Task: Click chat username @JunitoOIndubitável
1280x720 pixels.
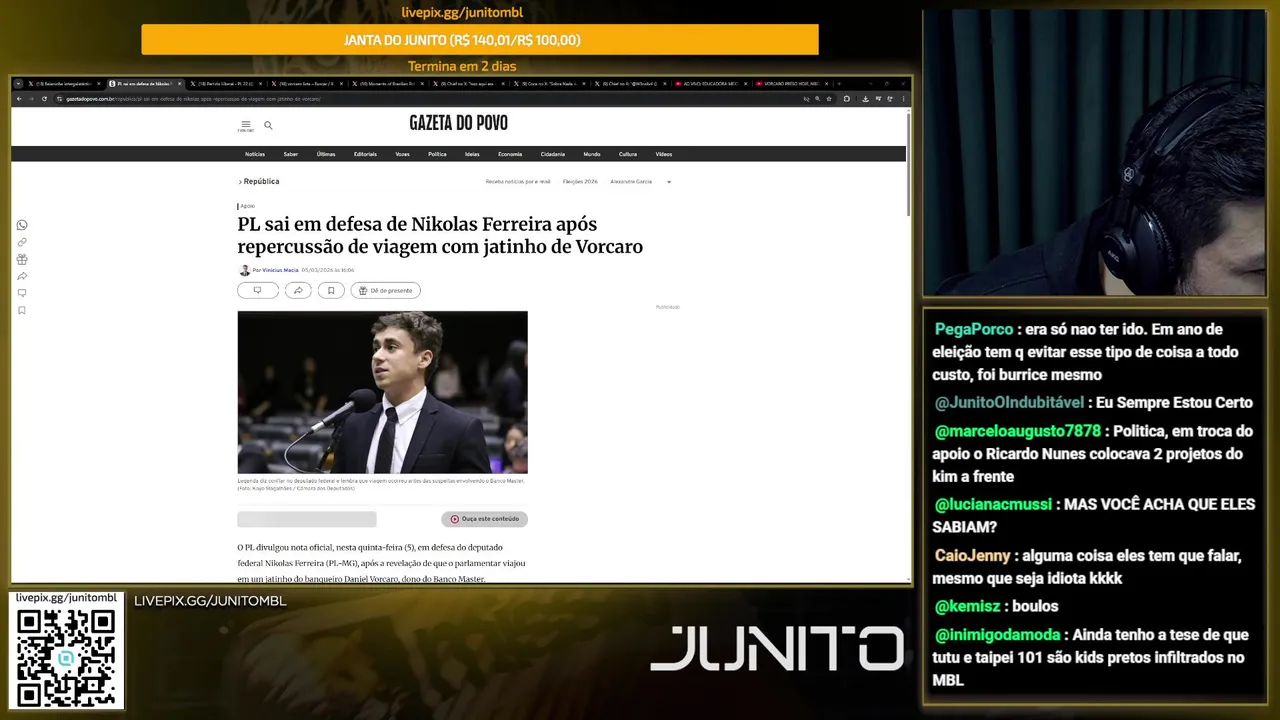Action: point(1009,402)
